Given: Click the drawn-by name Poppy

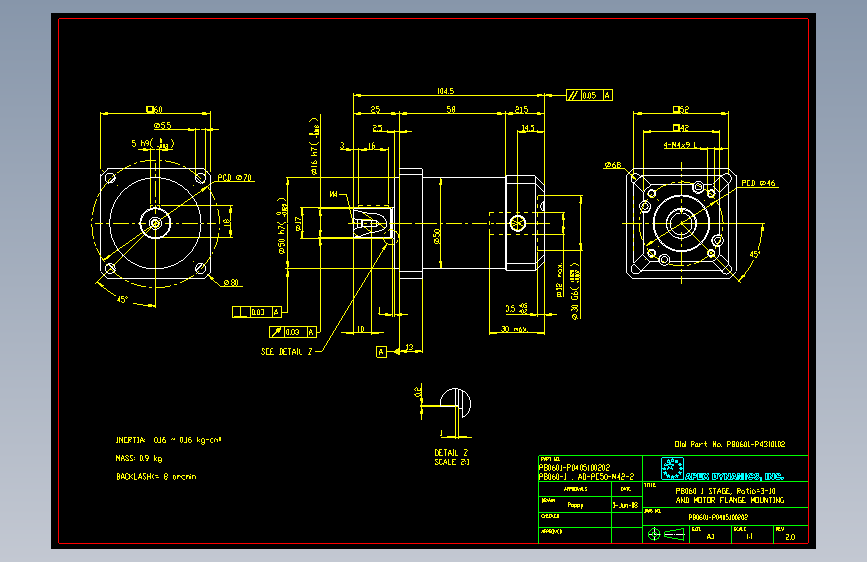Looking at the screenshot, I should click(x=575, y=504).
